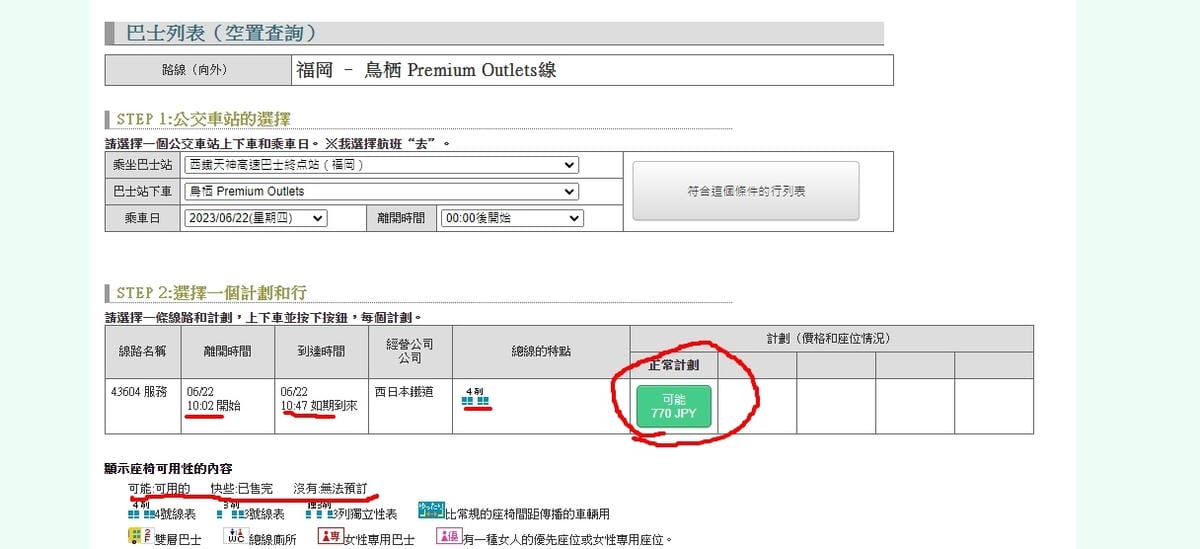Click the women priority seat legend icon
1200x549 pixels.
448,536
